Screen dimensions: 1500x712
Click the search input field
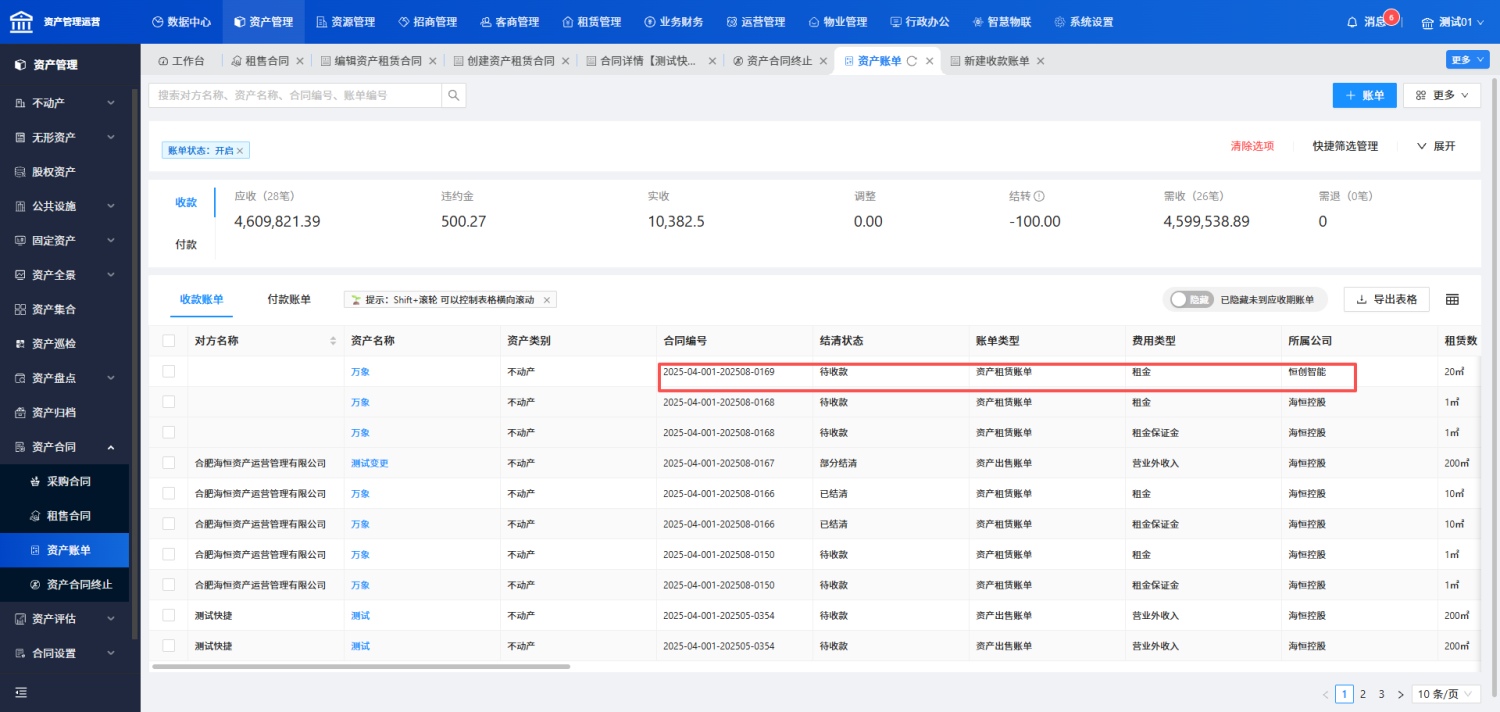point(295,95)
